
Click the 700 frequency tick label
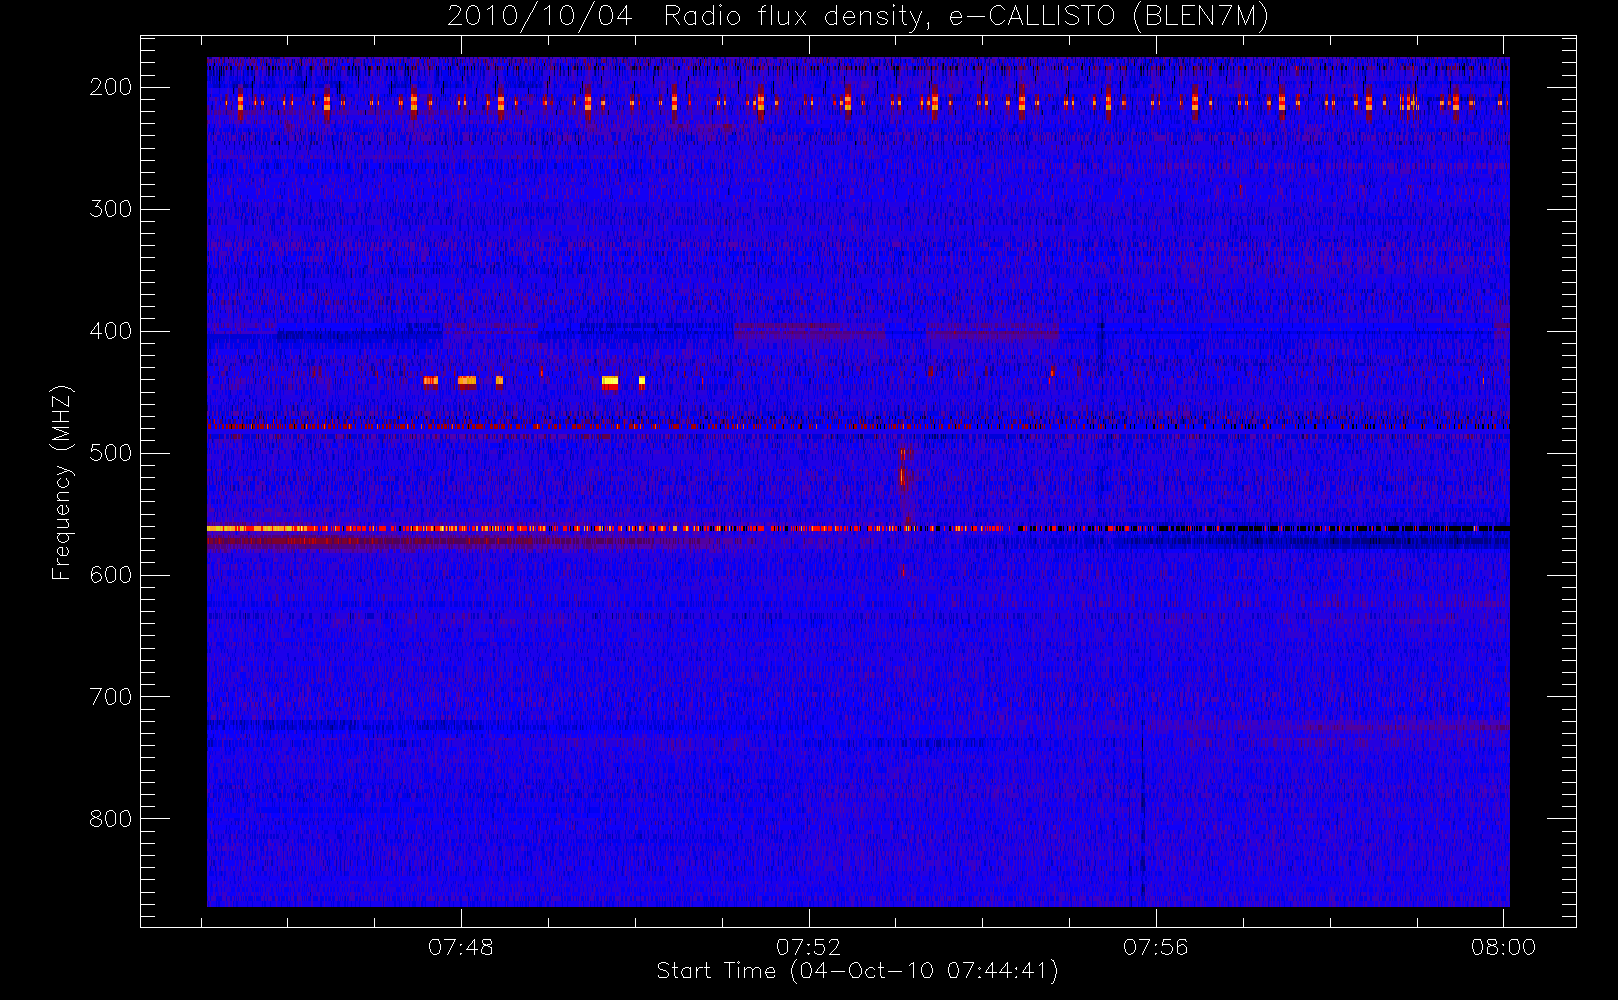point(111,697)
